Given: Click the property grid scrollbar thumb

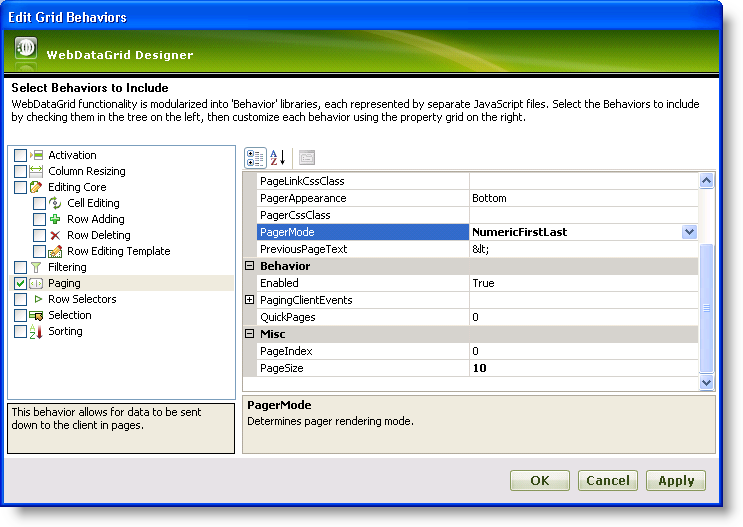Looking at the screenshot, I should pos(707,308).
